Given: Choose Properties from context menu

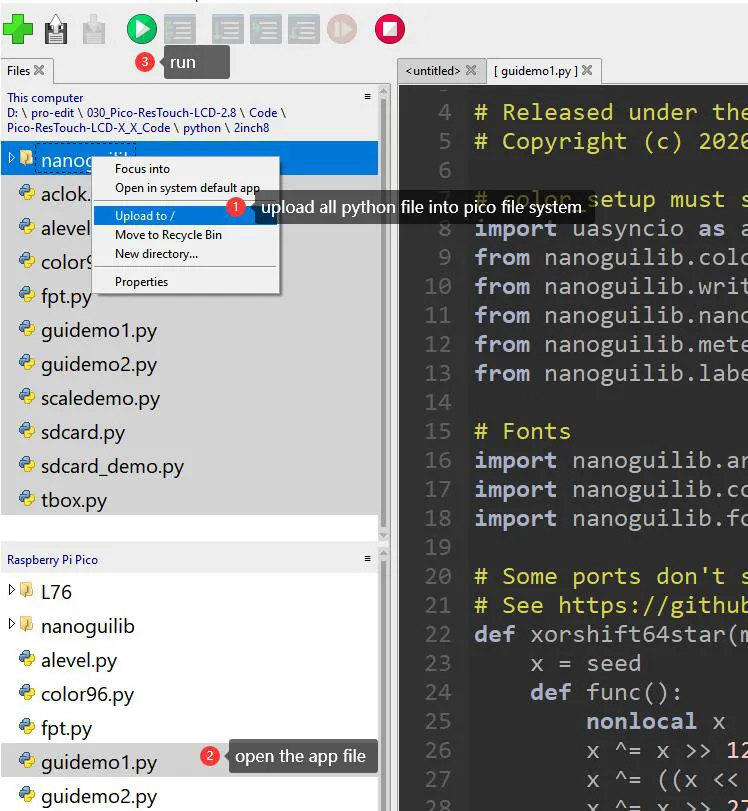Looking at the screenshot, I should 141,282.
